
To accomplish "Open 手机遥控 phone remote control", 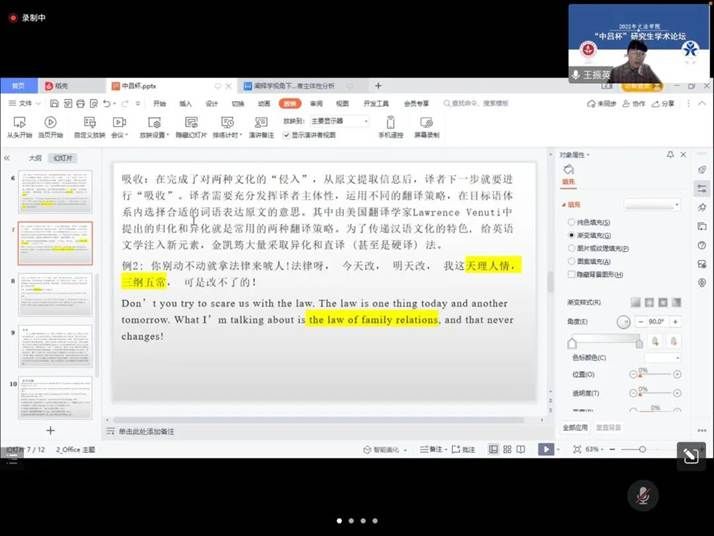I will coord(390,123).
